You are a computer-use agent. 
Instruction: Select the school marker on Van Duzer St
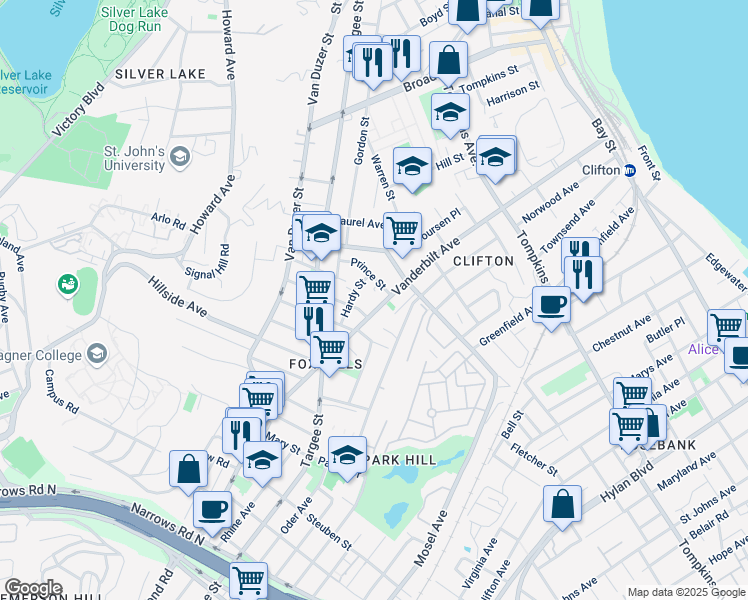point(321,234)
